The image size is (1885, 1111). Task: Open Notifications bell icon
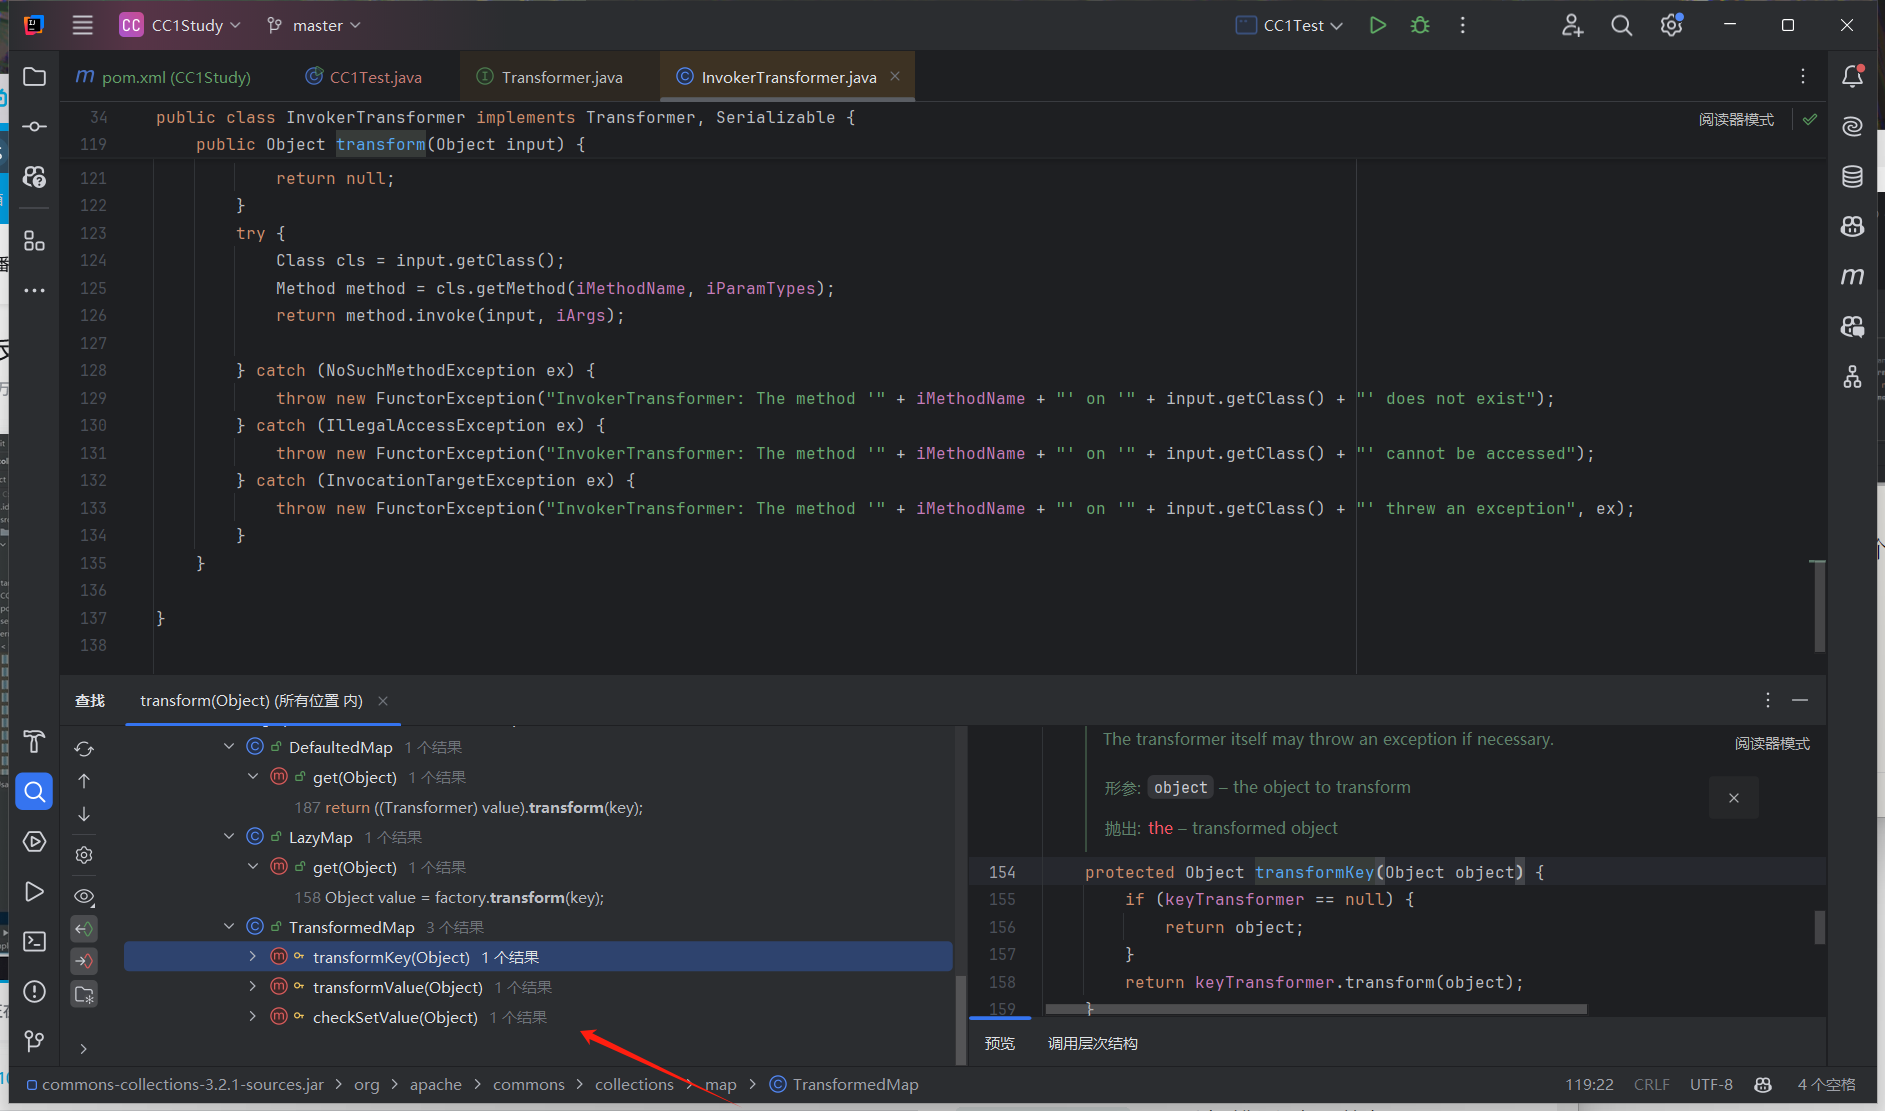tap(1852, 76)
